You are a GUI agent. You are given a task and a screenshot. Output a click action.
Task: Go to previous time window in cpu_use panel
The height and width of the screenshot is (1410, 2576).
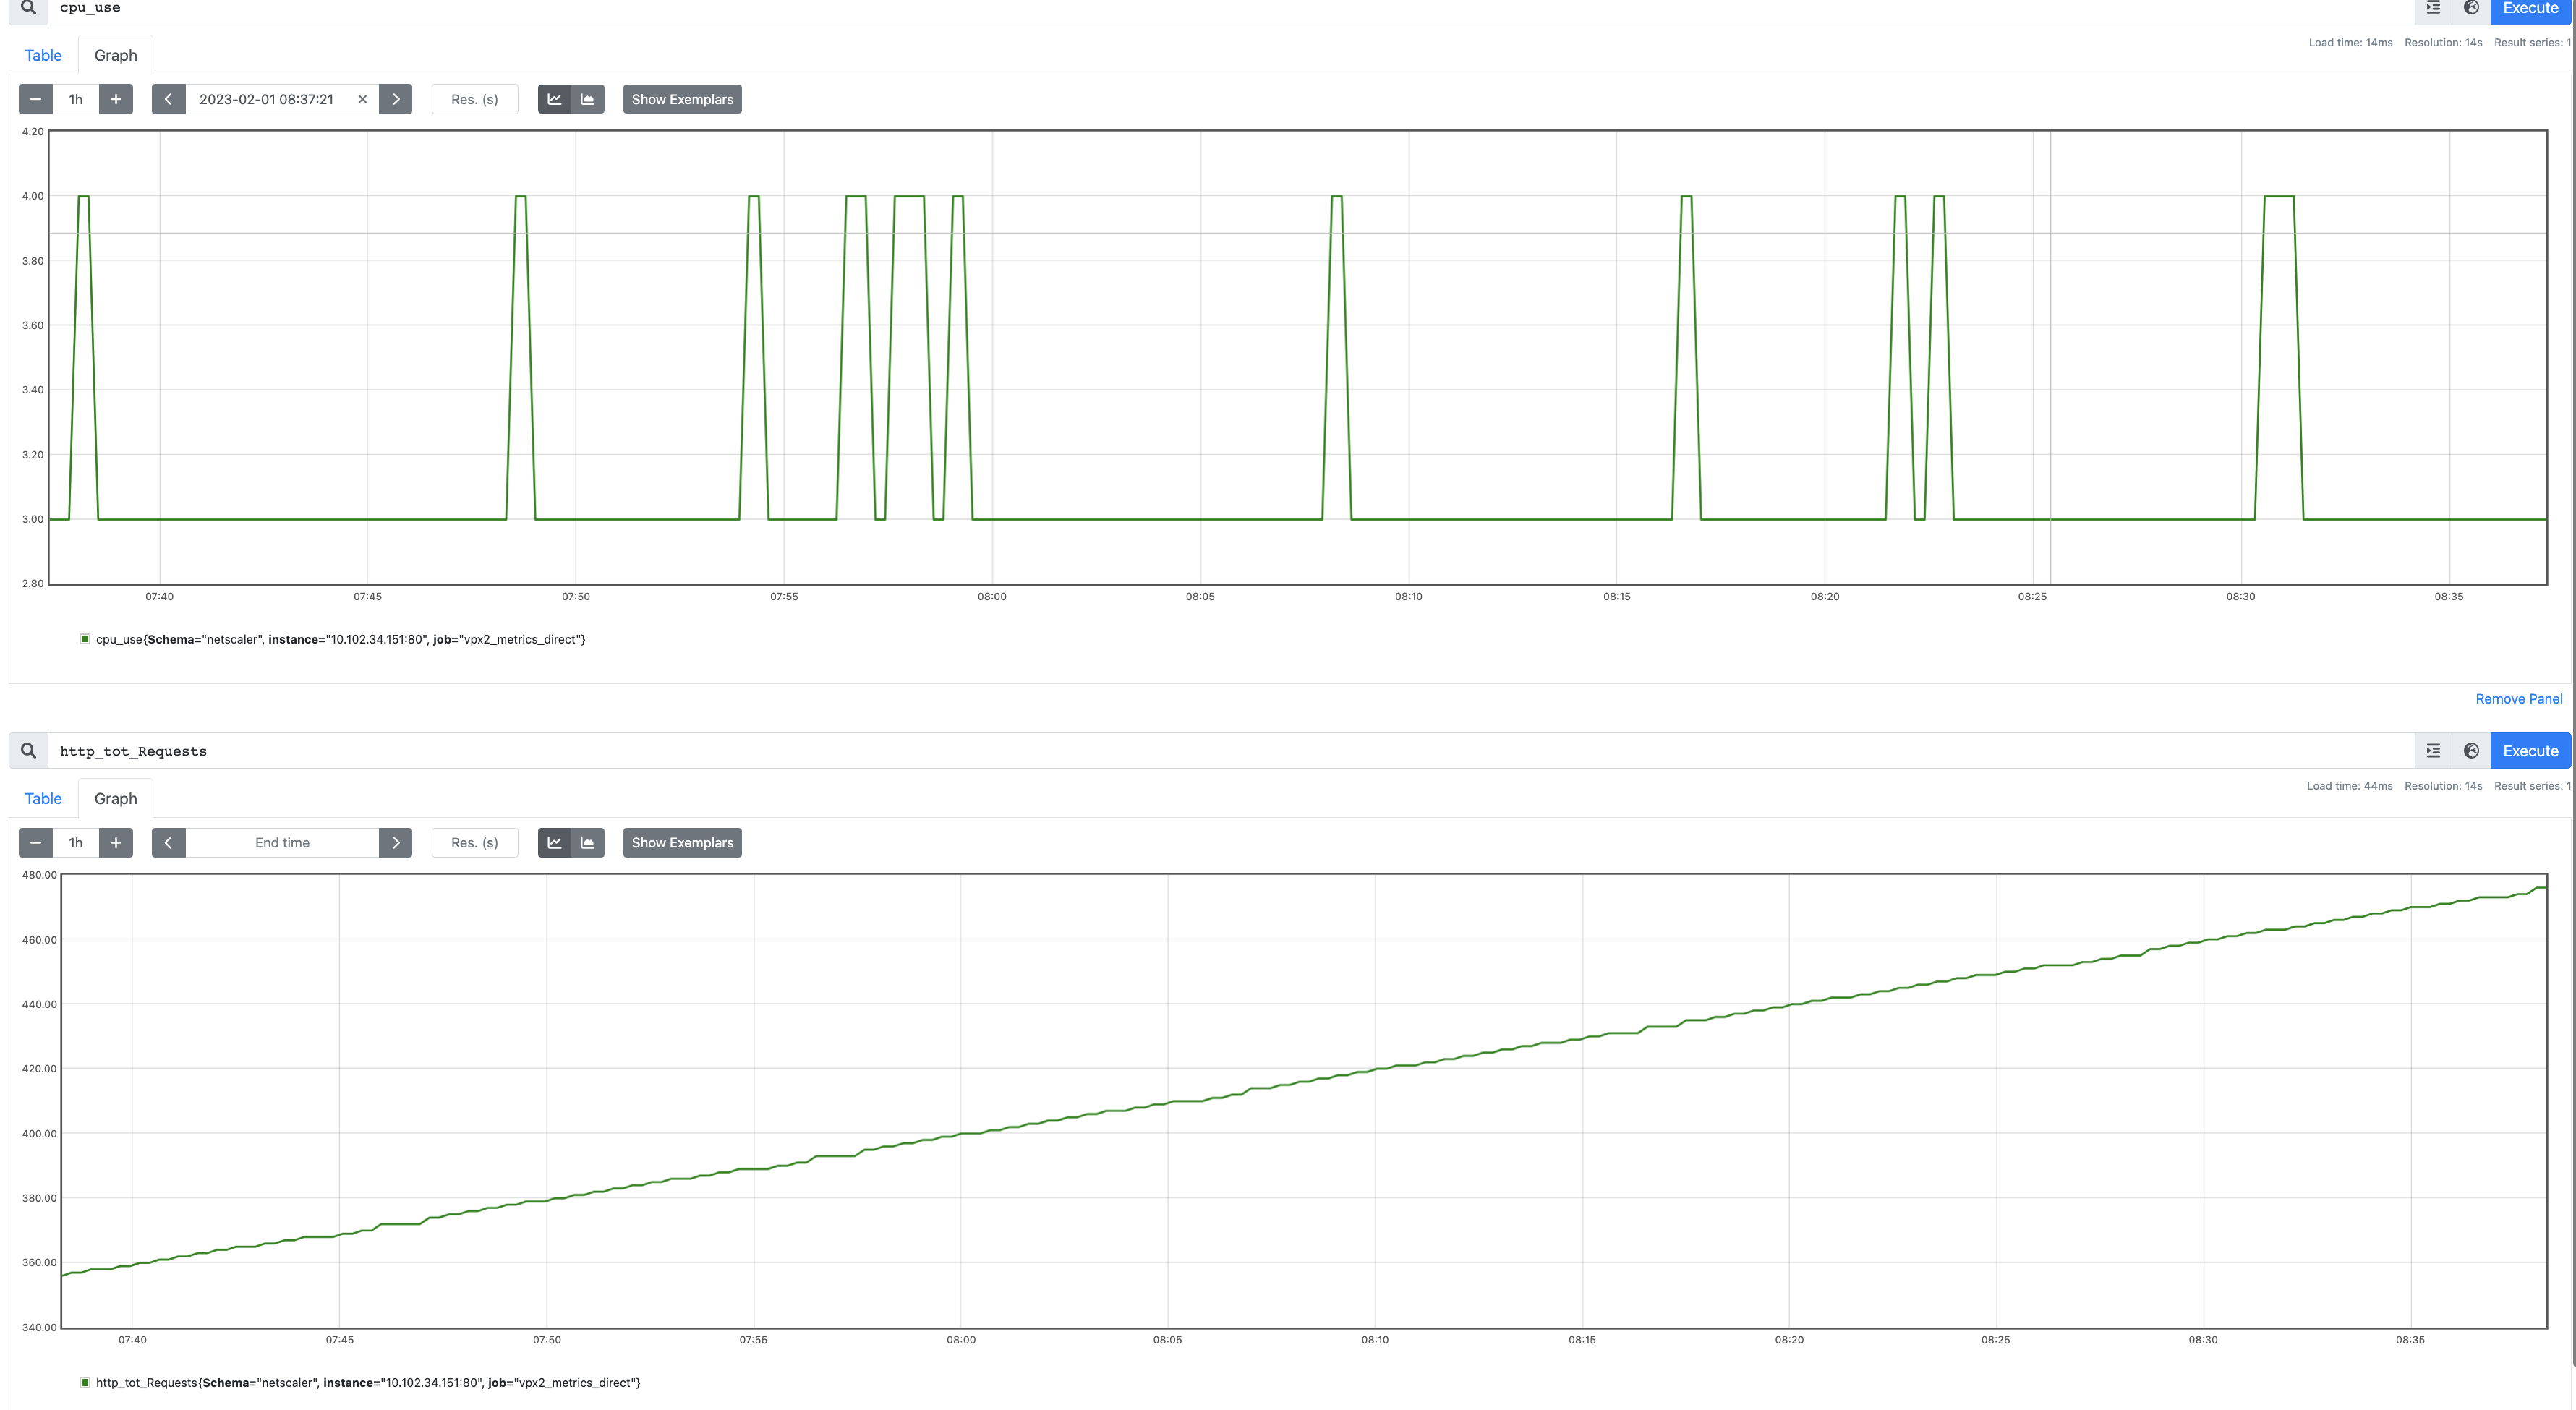(x=168, y=99)
